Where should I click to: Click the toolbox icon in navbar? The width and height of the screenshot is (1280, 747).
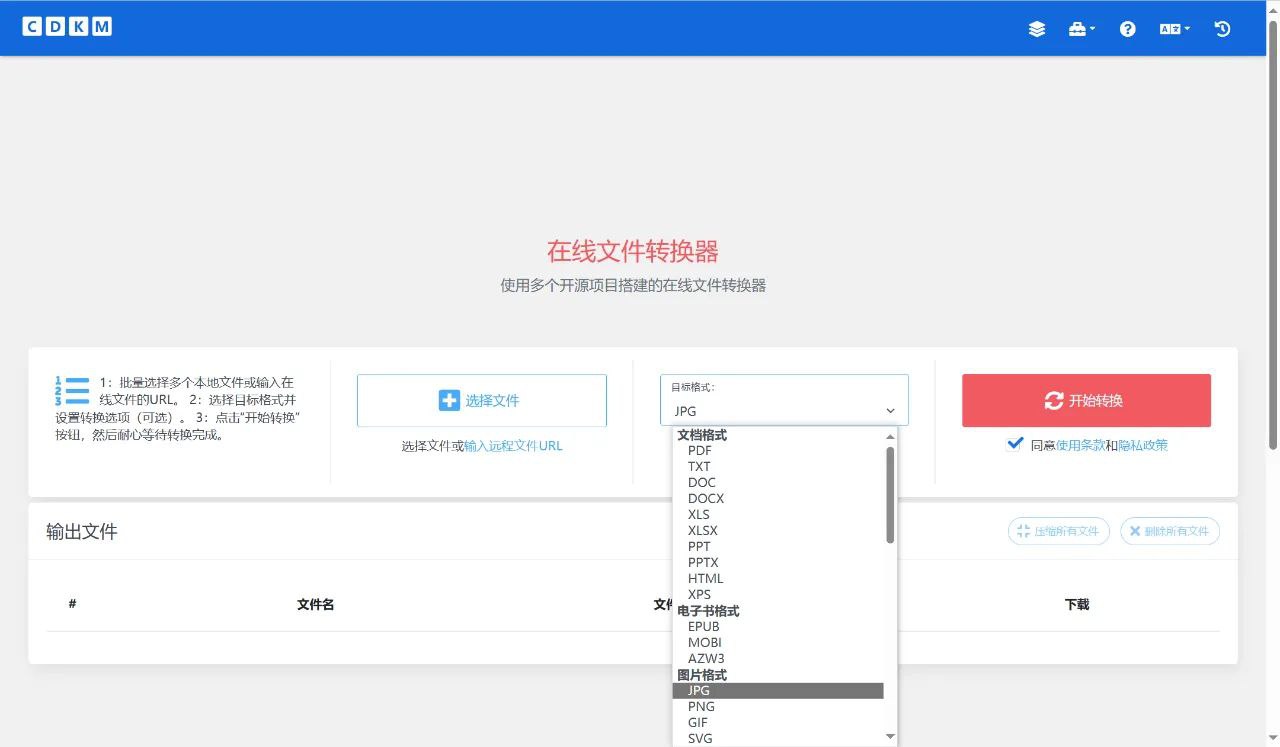(x=1076, y=29)
